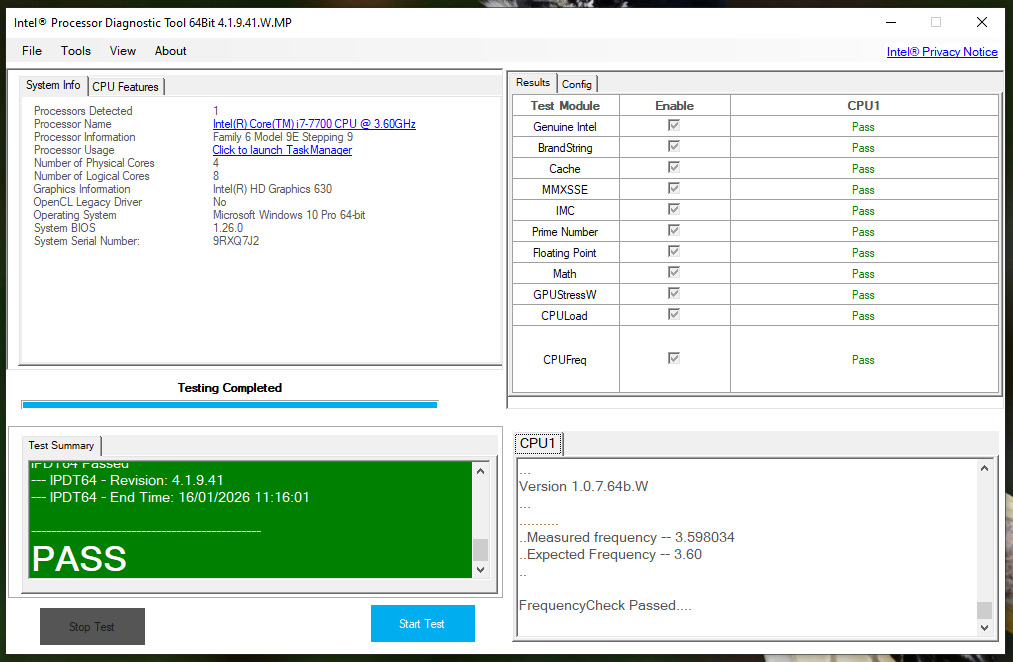Click the Prime Number module cell
Screen dimensions: 1013x662
pyautogui.click(x=565, y=232)
